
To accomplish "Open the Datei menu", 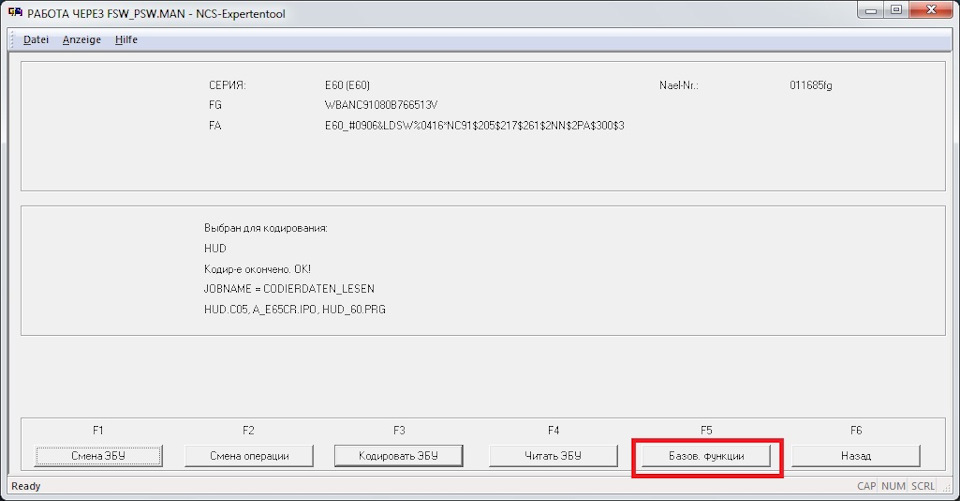I will point(36,40).
